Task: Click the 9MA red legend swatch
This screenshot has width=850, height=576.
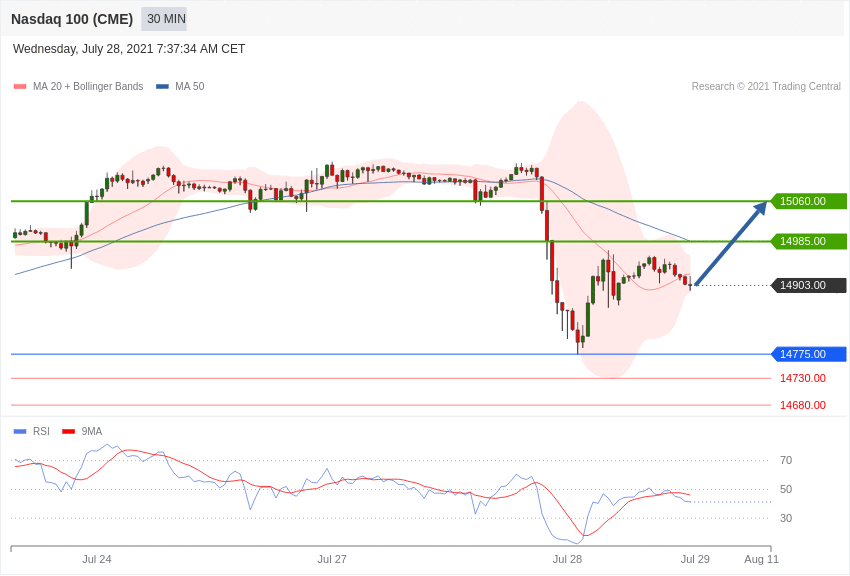Action: coord(68,431)
